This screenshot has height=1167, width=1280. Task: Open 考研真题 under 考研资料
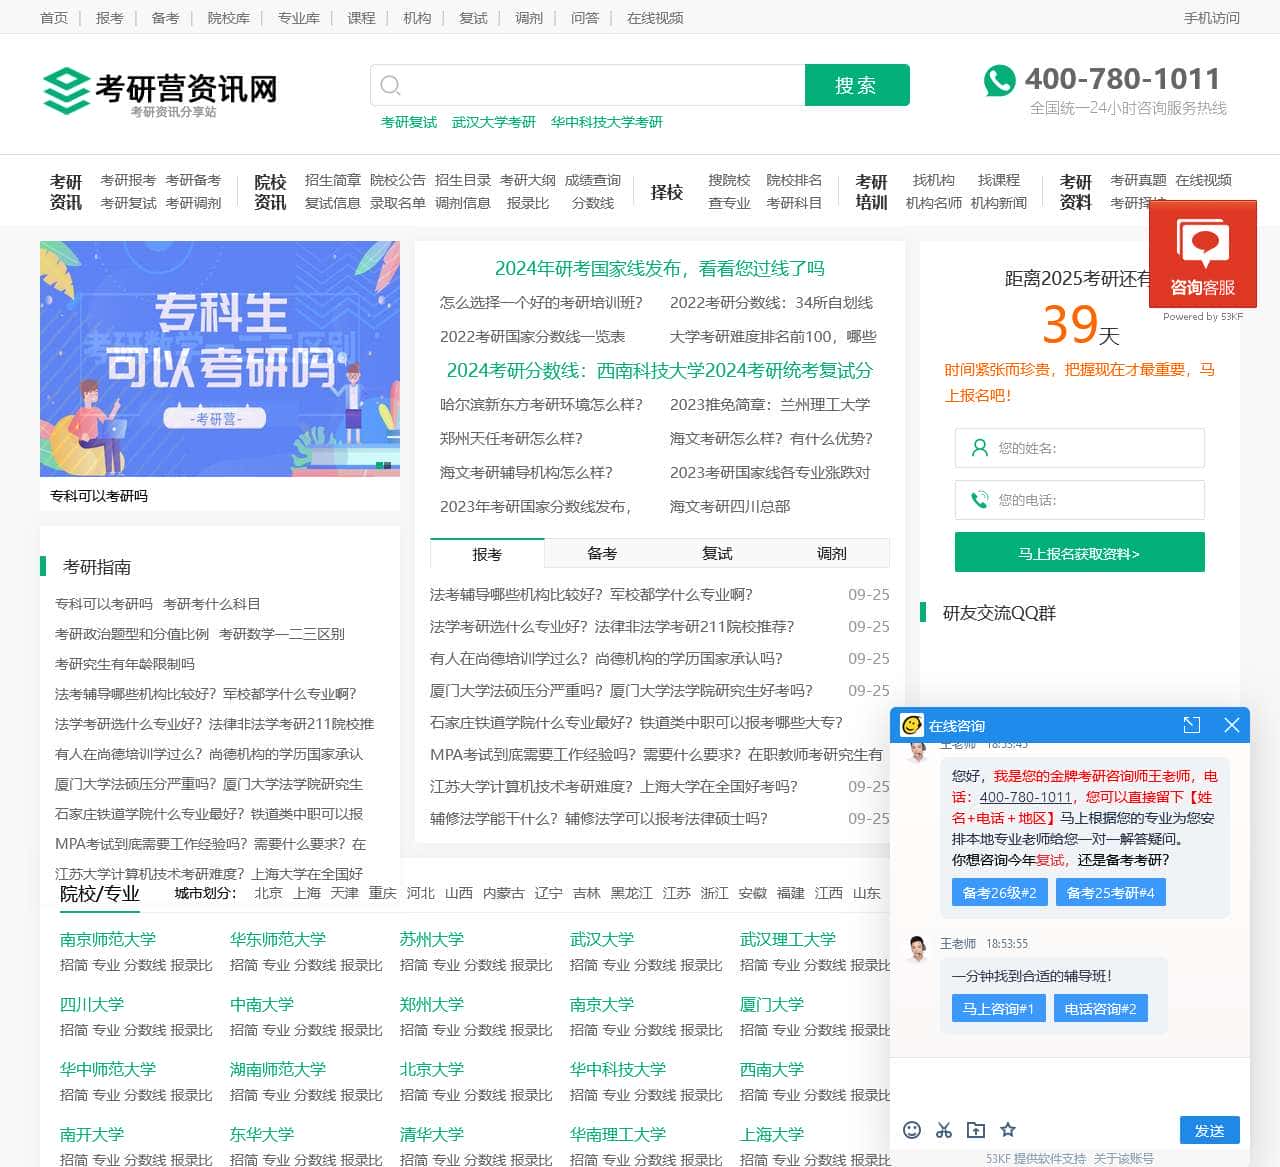pyautogui.click(x=1138, y=180)
